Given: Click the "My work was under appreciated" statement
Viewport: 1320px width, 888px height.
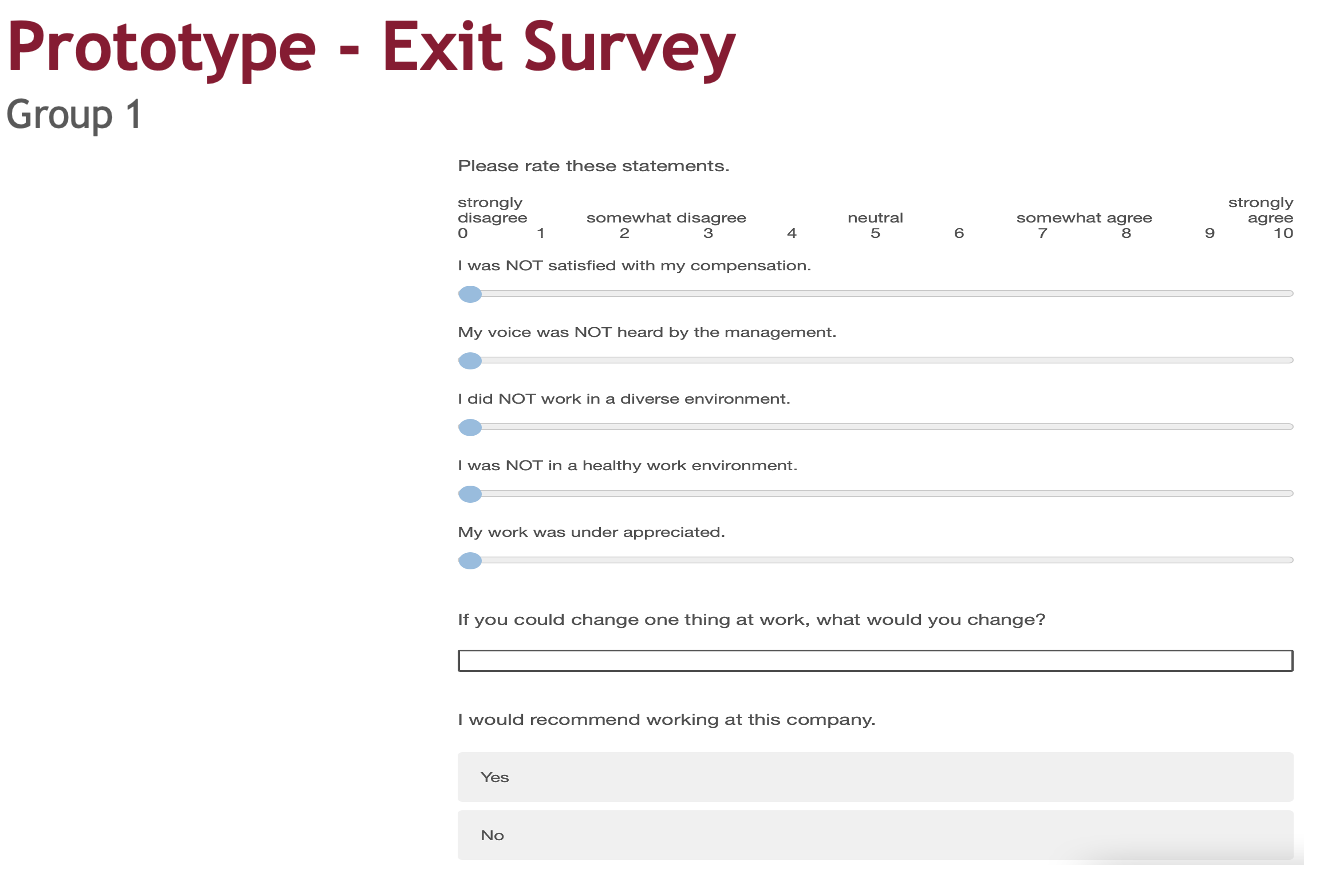Looking at the screenshot, I should (x=591, y=533).
